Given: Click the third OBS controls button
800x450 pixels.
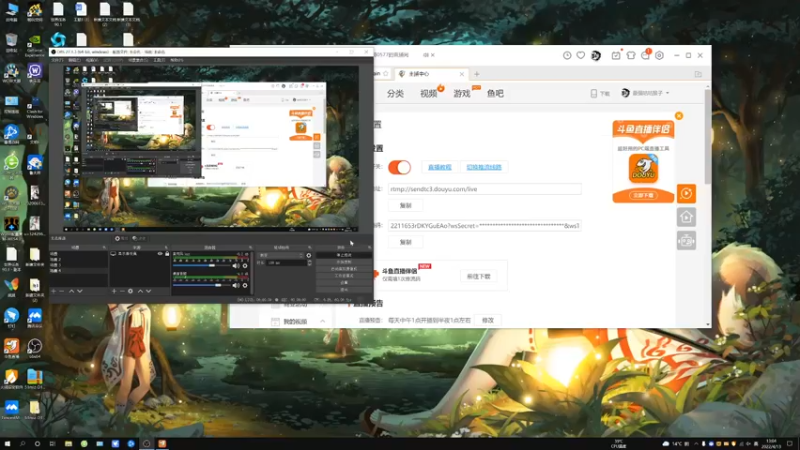Looking at the screenshot, I should pos(344,269).
